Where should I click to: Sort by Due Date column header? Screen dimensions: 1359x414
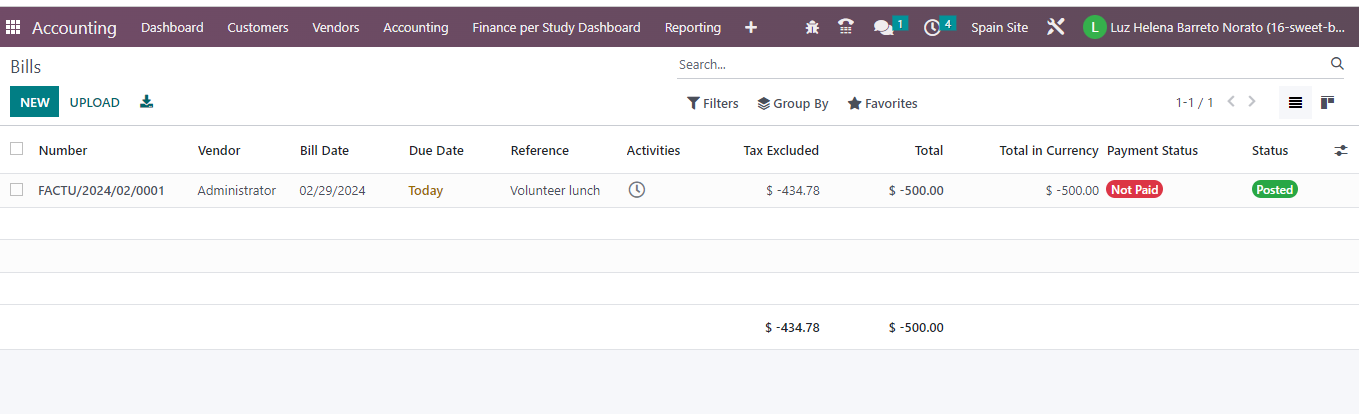[436, 151]
